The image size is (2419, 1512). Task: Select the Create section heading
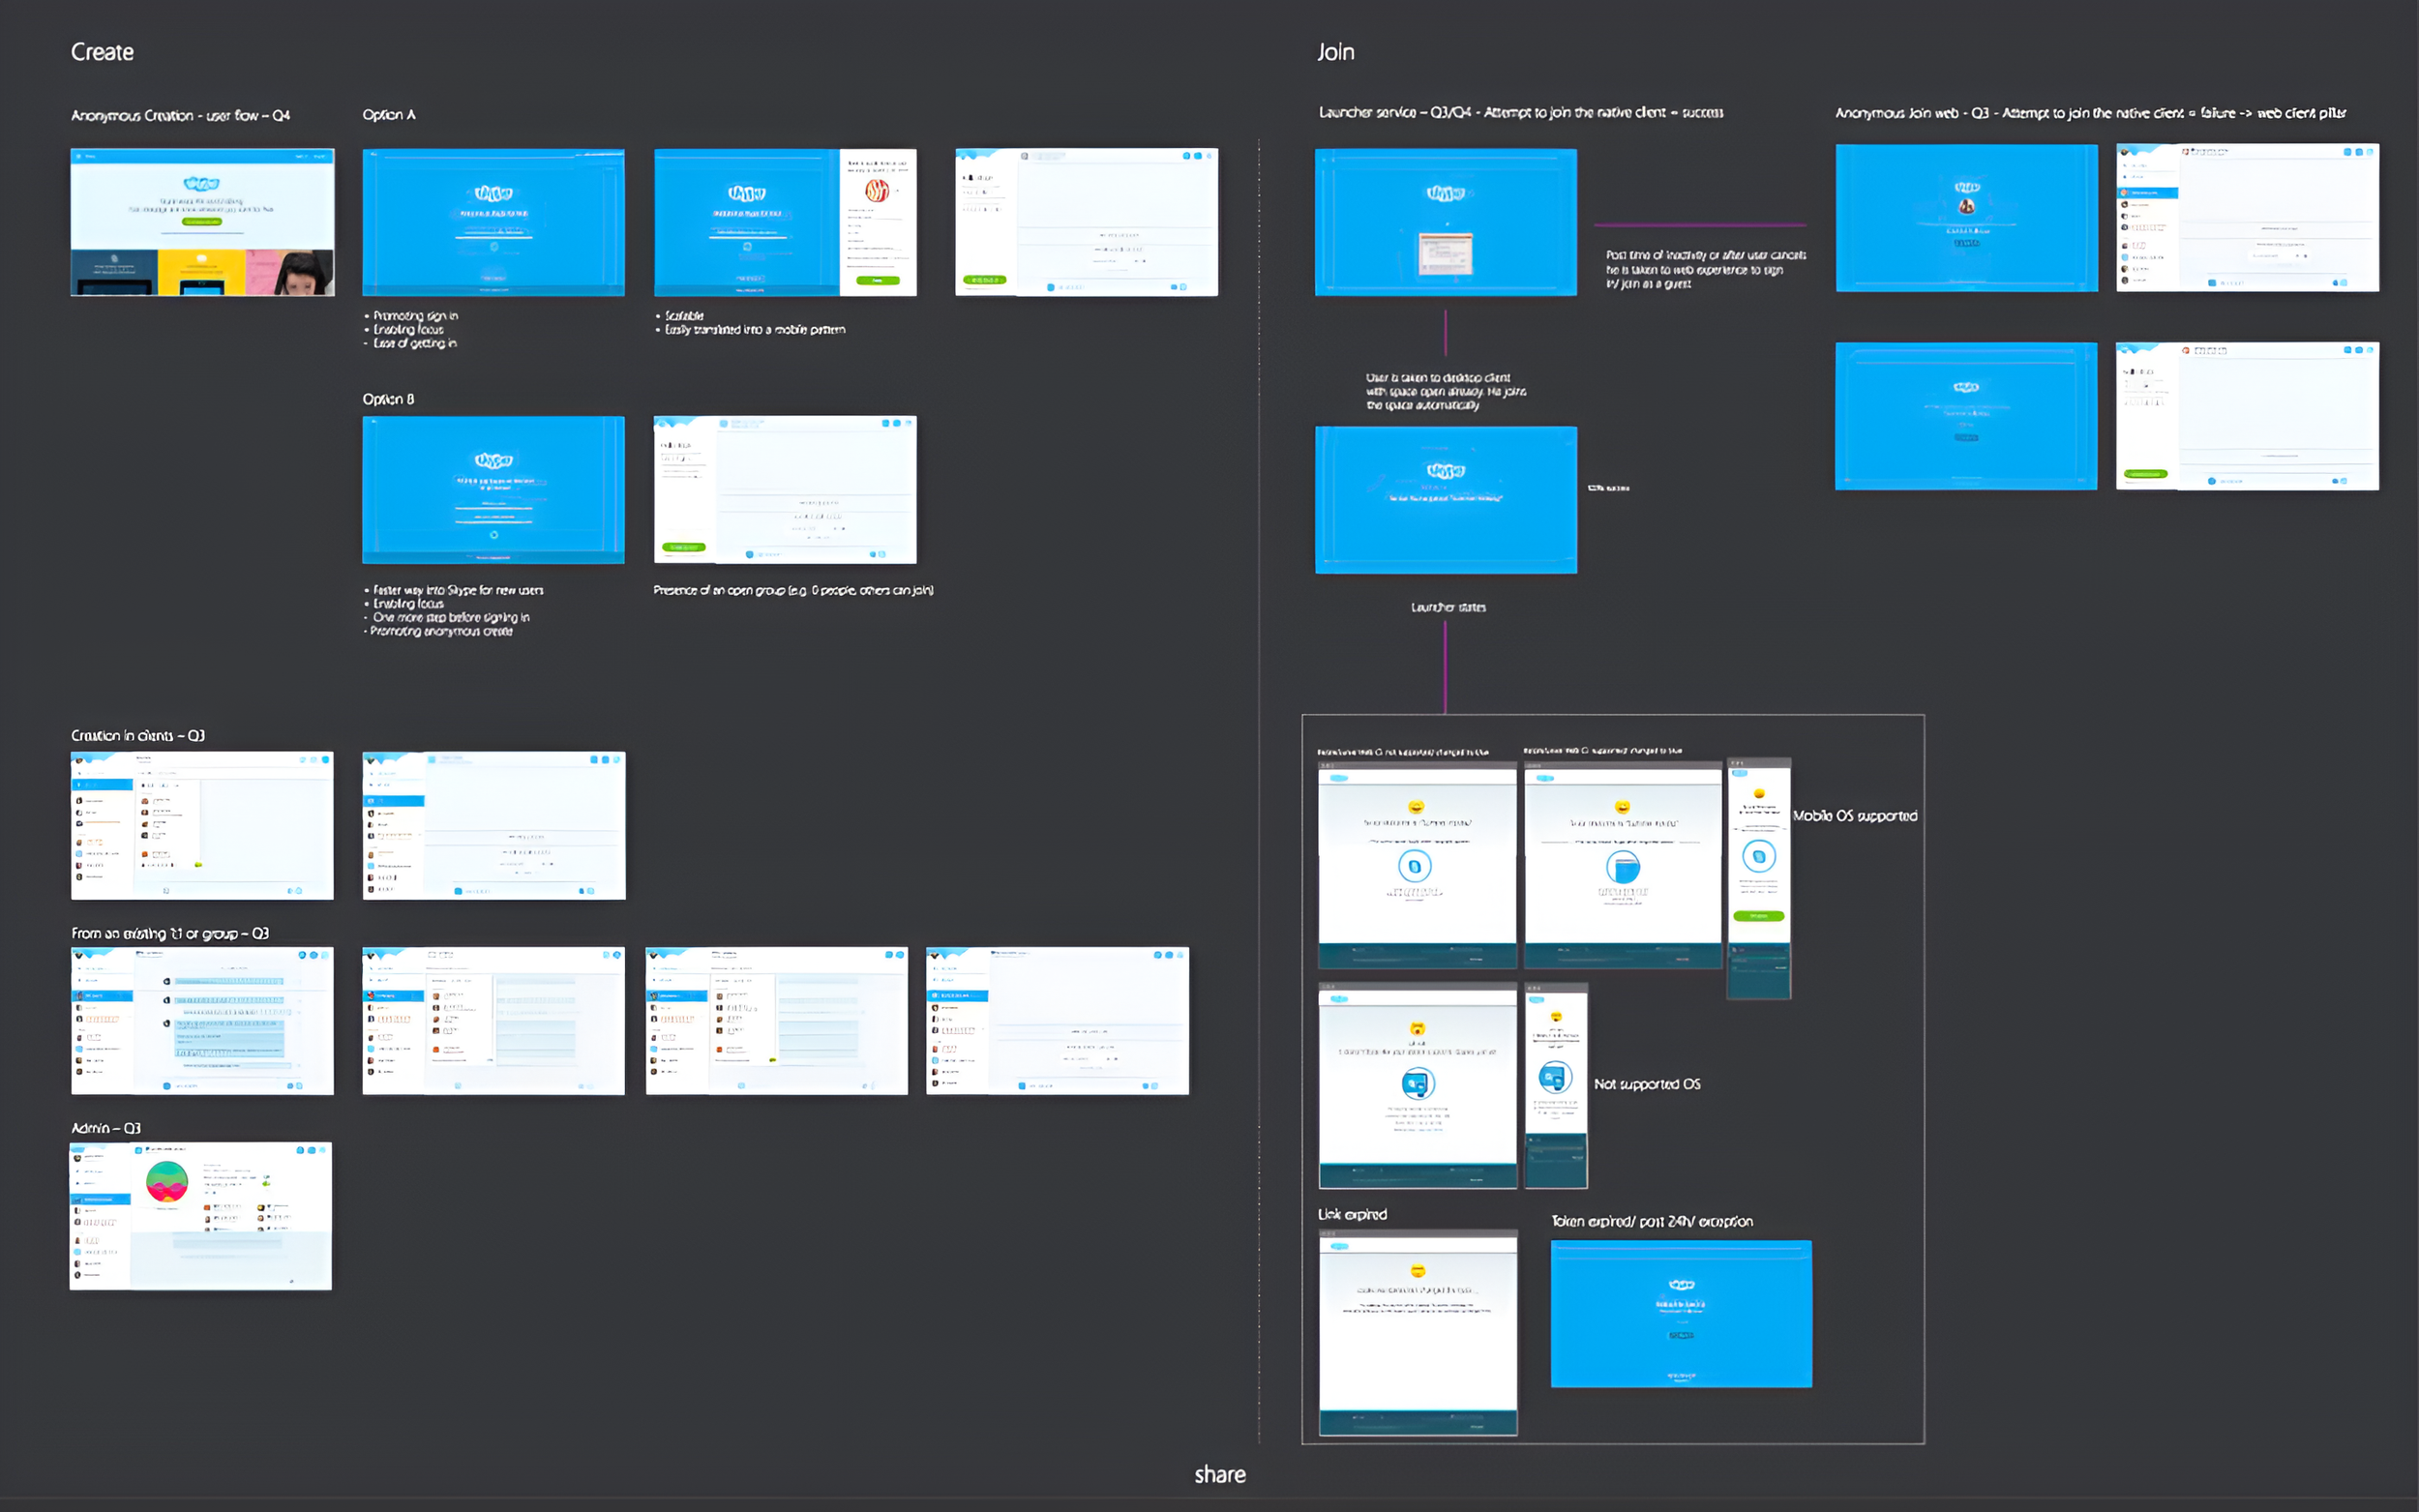[x=102, y=52]
